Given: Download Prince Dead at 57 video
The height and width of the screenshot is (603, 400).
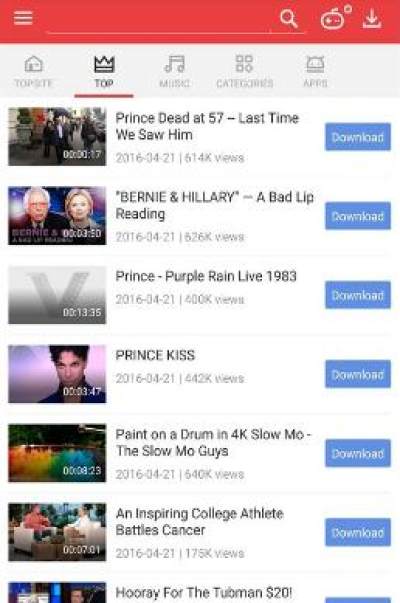Looking at the screenshot, I should pos(358,137).
